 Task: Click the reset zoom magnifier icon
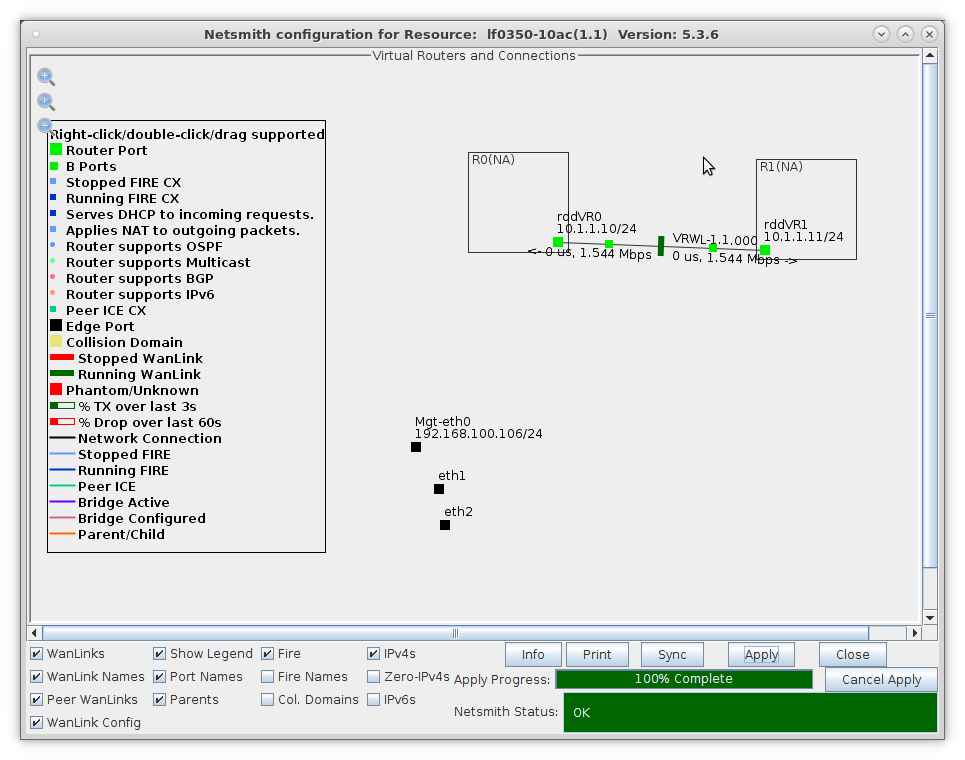(x=45, y=101)
